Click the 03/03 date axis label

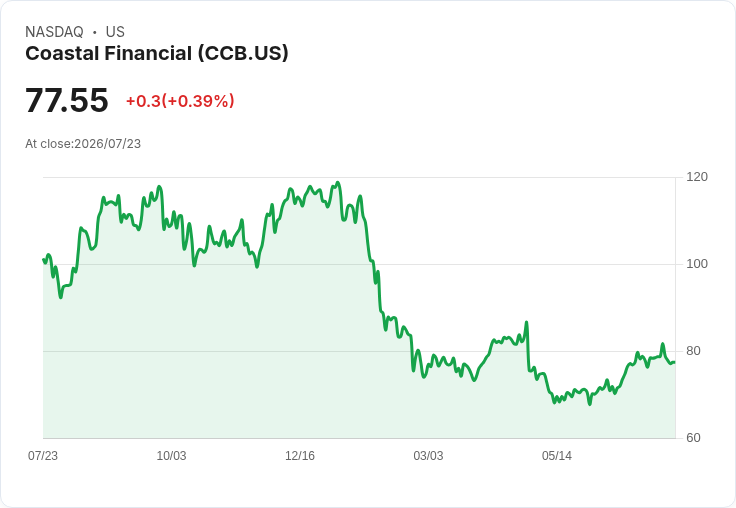(428, 455)
